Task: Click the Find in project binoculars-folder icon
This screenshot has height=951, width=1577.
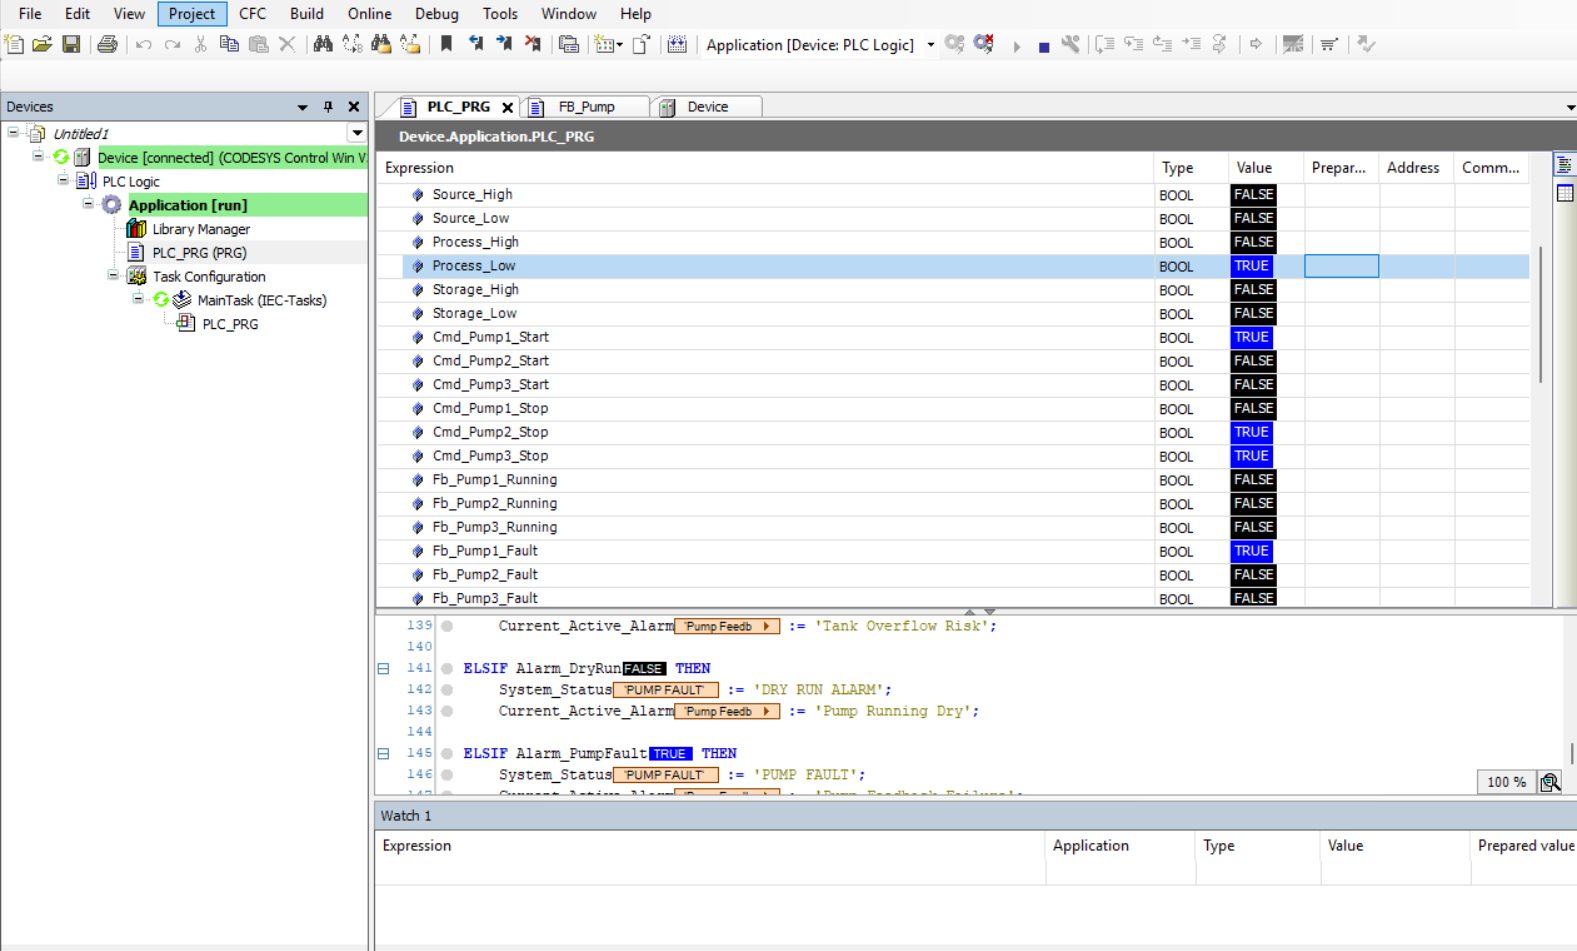Action: click(381, 44)
